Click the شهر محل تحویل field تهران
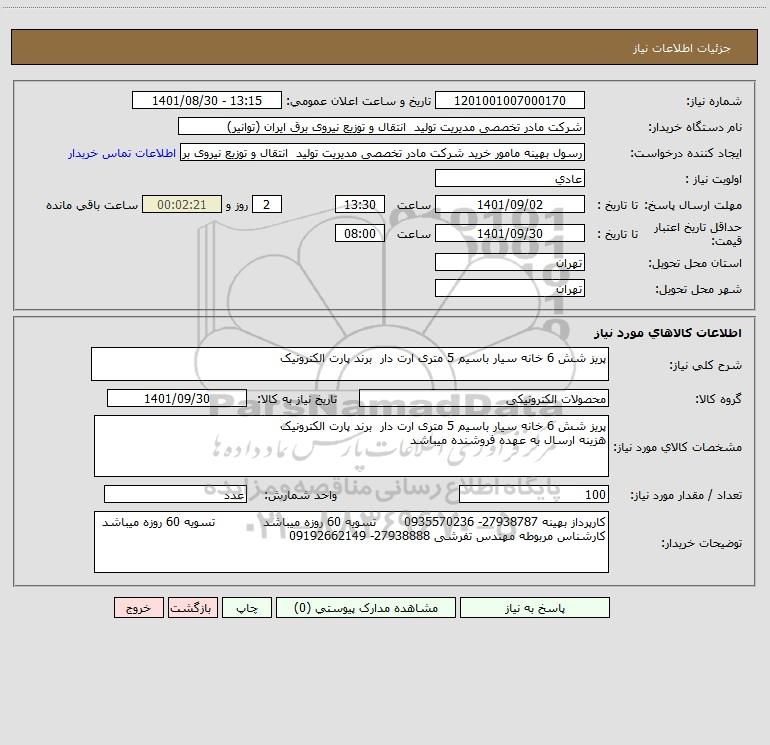The image size is (770, 745). click(x=510, y=288)
